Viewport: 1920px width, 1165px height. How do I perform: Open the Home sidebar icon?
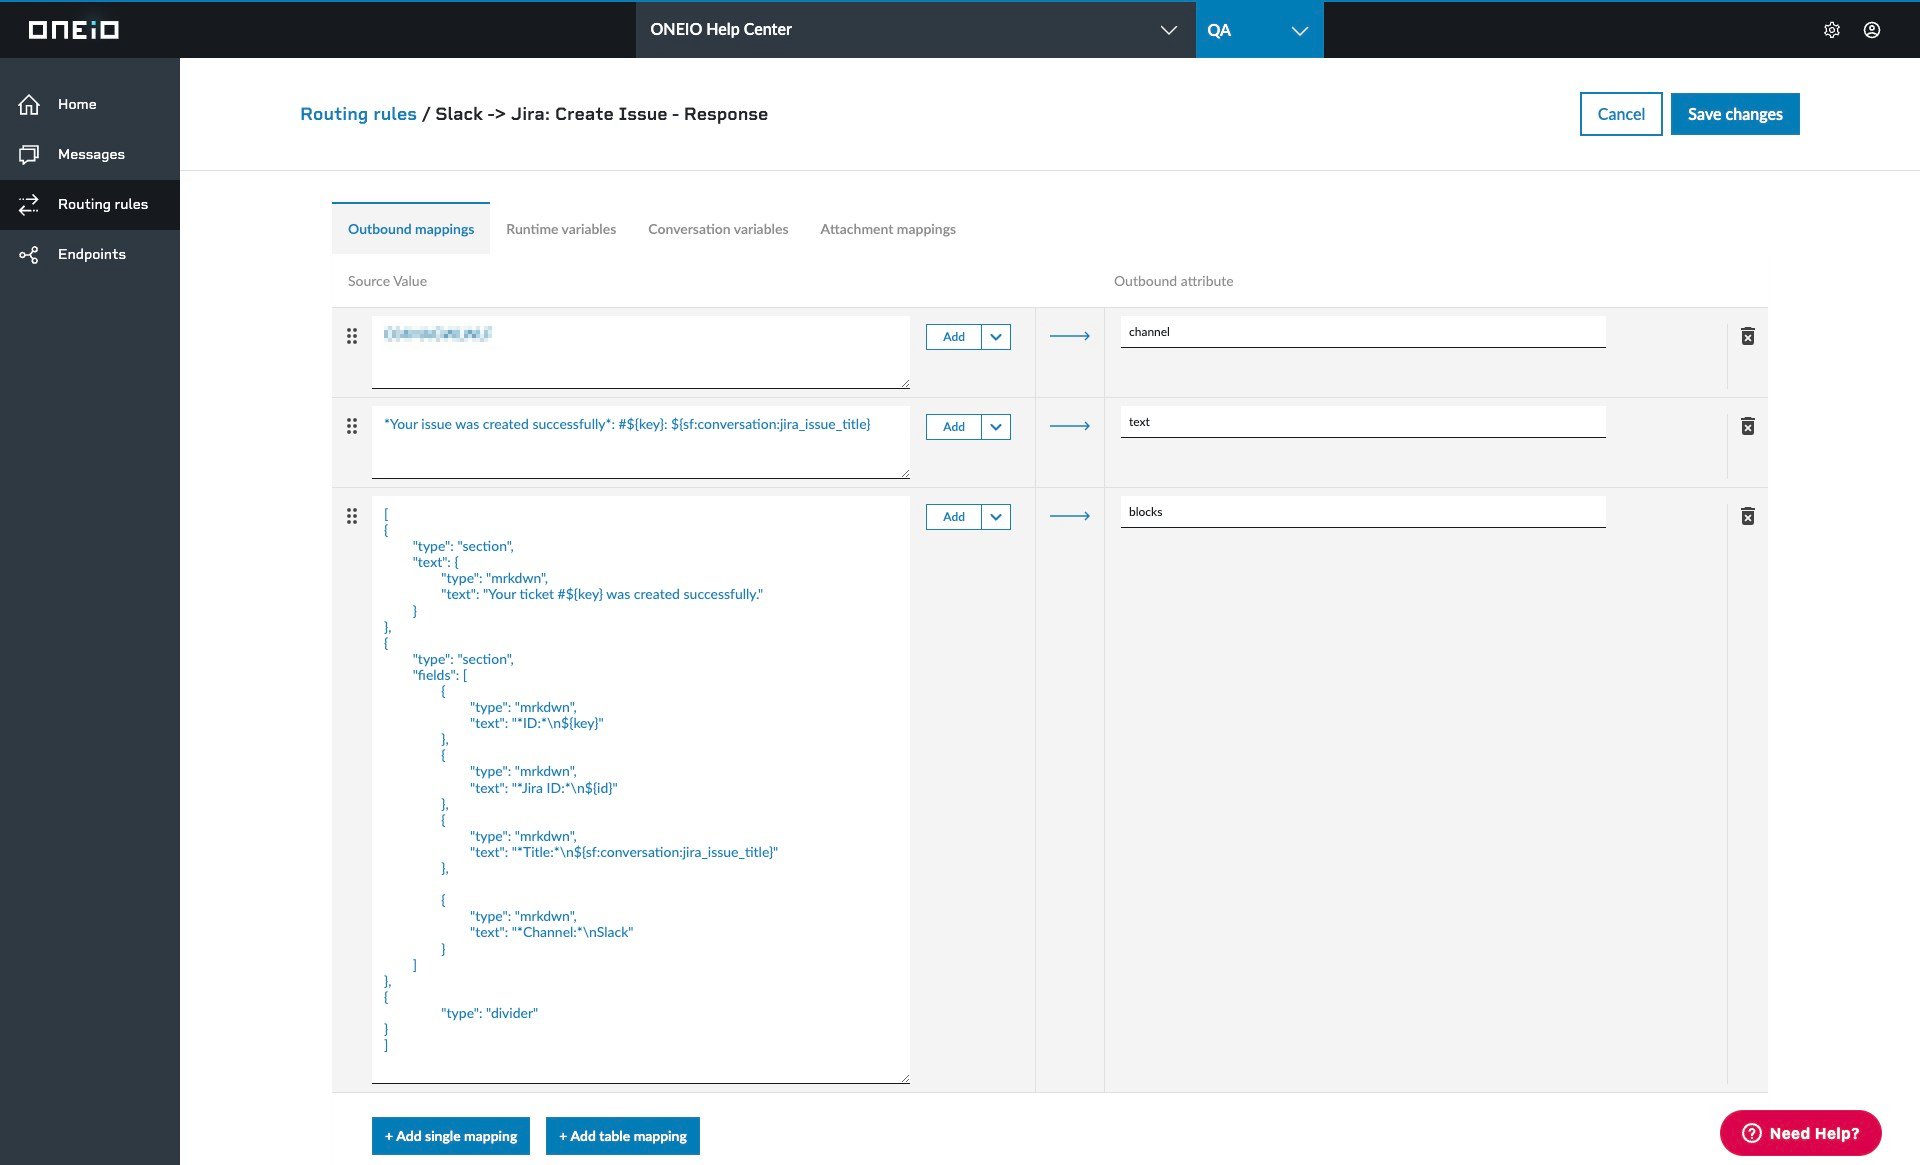(x=30, y=104)
